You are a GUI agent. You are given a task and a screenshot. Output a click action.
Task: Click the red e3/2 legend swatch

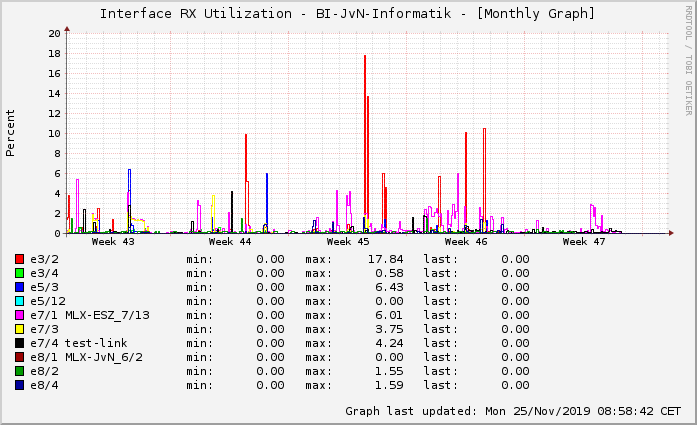coord(19,259)
